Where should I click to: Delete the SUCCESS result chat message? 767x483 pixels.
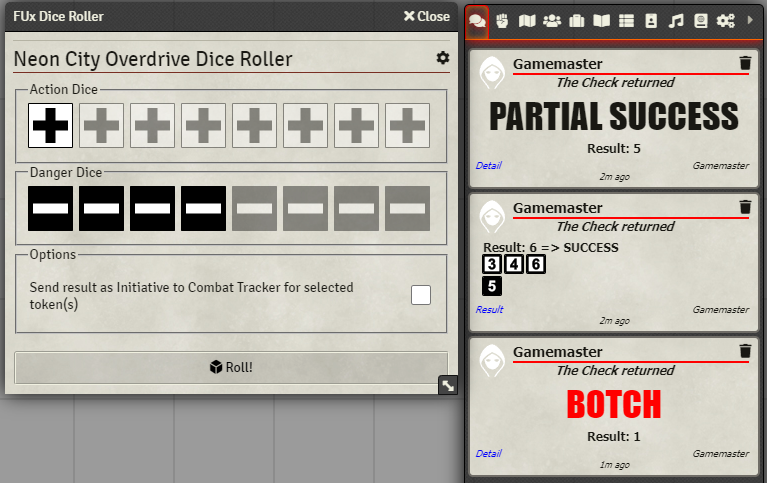pyautogui.click(x=745, y=207)
